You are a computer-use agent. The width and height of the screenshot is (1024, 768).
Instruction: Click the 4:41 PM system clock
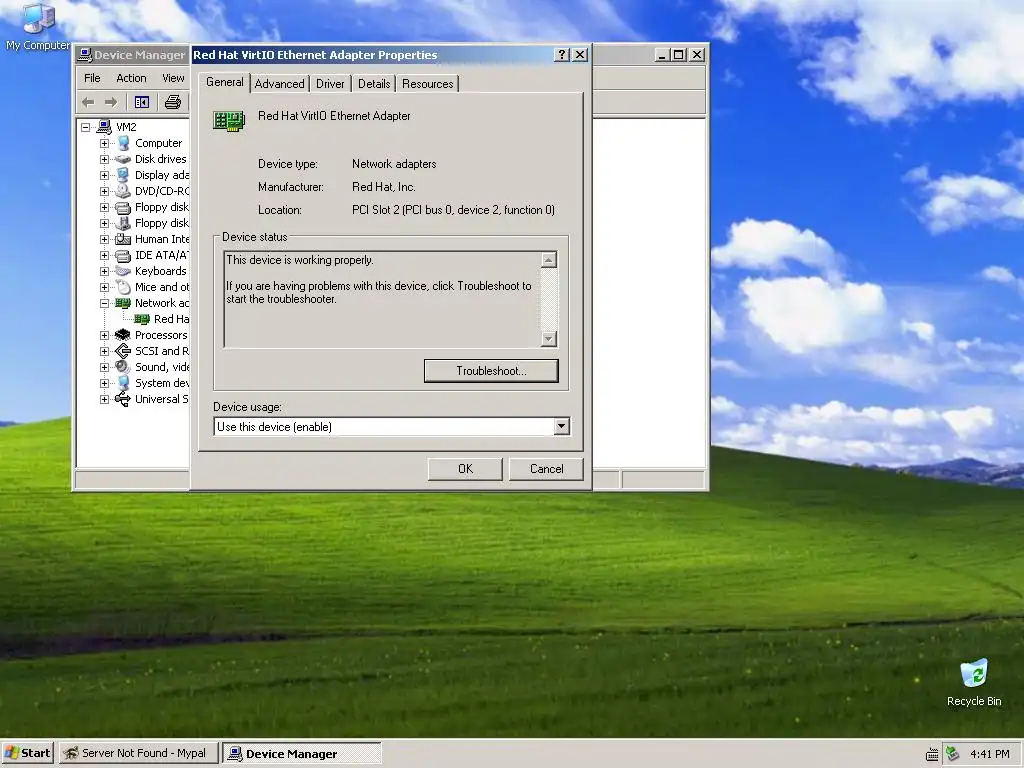(x=989, y=754)
